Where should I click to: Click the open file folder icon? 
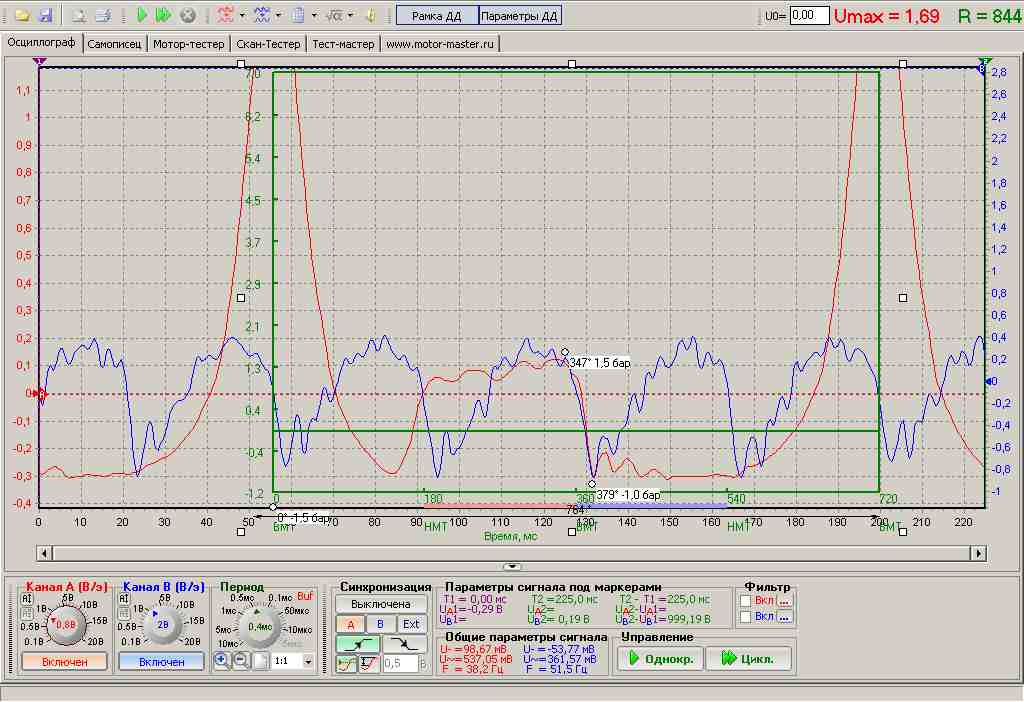point(21,16)
